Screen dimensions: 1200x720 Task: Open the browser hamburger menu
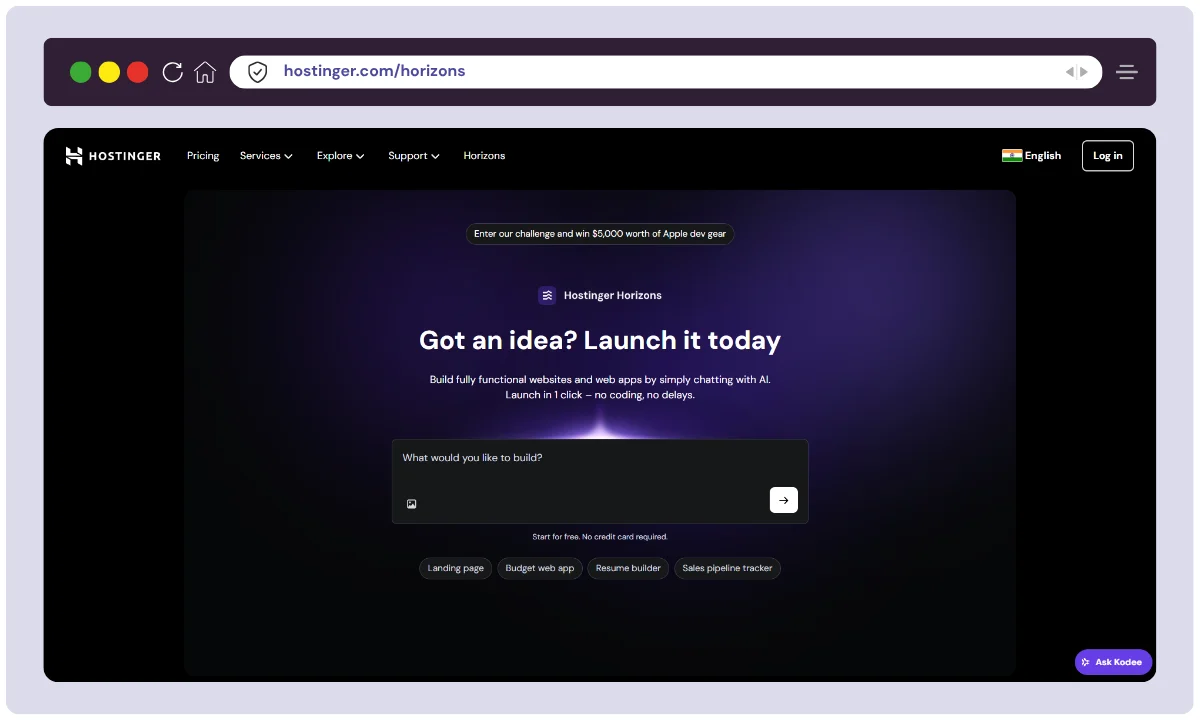1127,72
